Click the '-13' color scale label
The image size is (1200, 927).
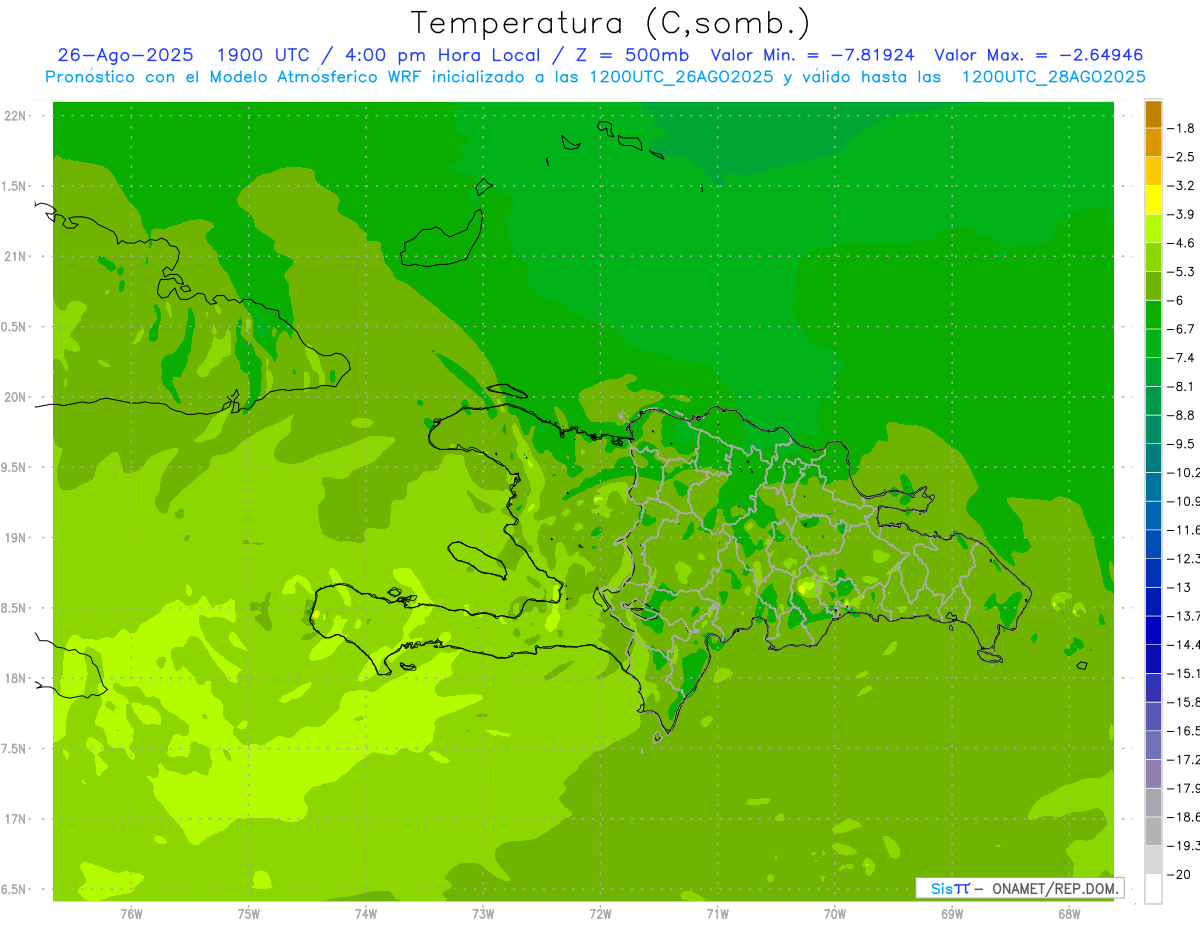pyautogui.click(x=1181, y=587)
